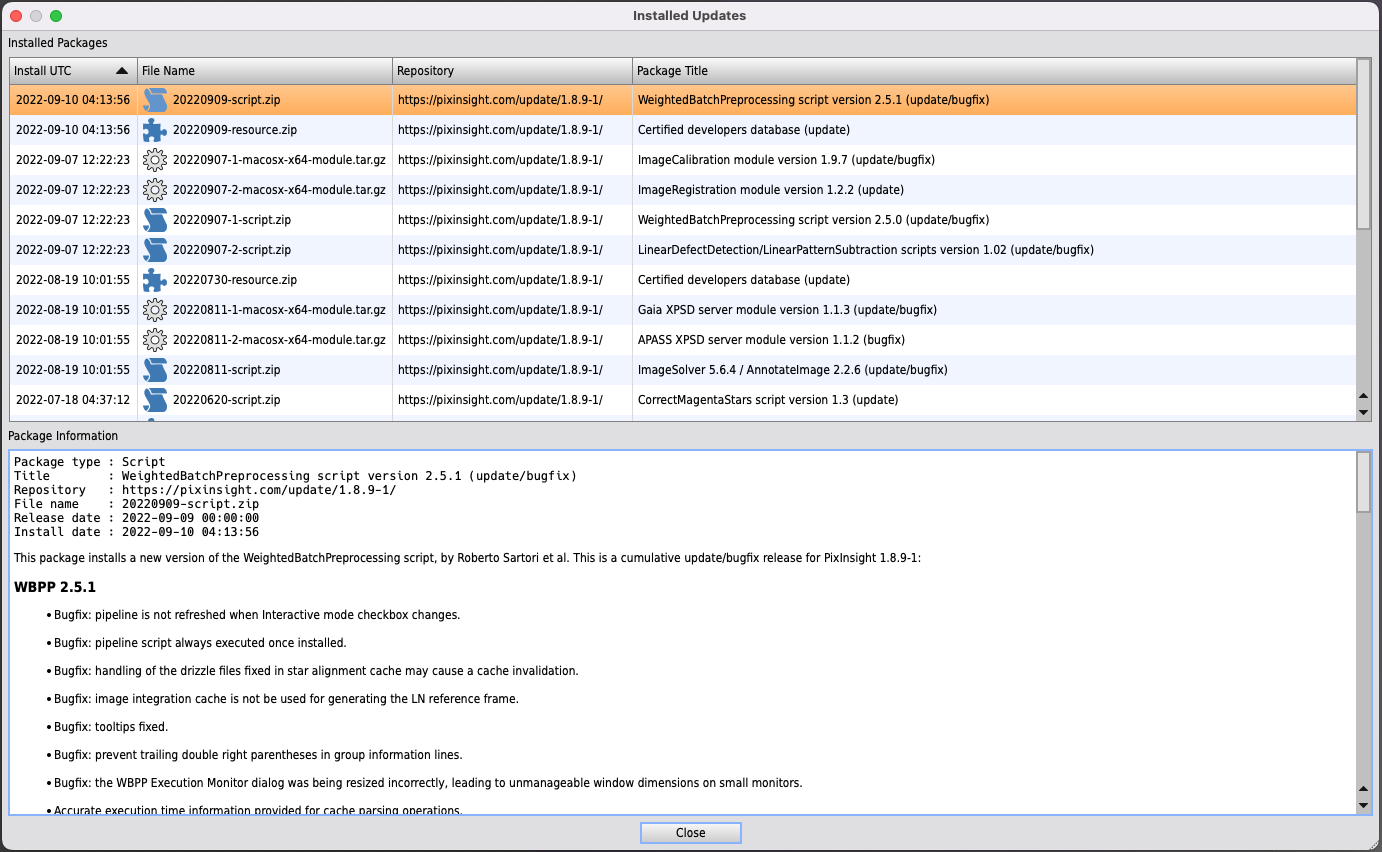
Task: Click the Package Title column header
Action: click(994, 71)
